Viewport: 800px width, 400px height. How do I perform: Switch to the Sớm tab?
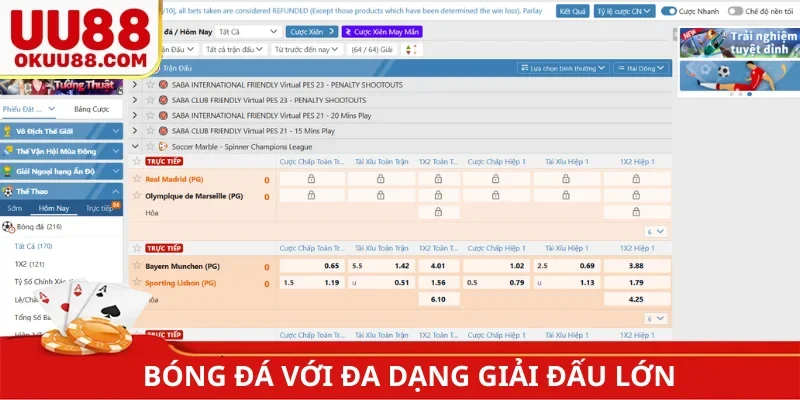[15, 208]
